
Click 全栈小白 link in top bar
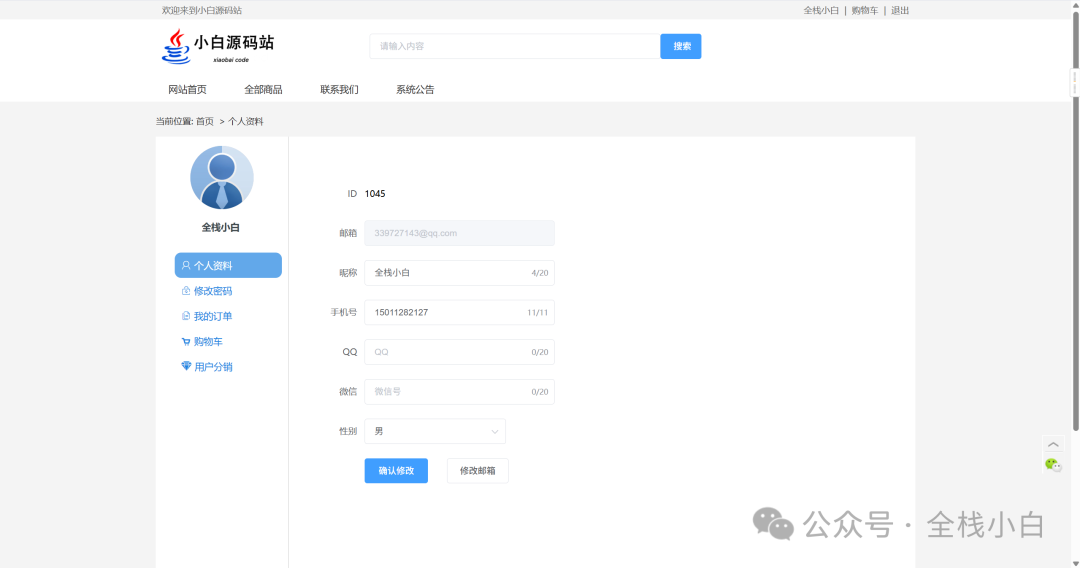[821, 10]
